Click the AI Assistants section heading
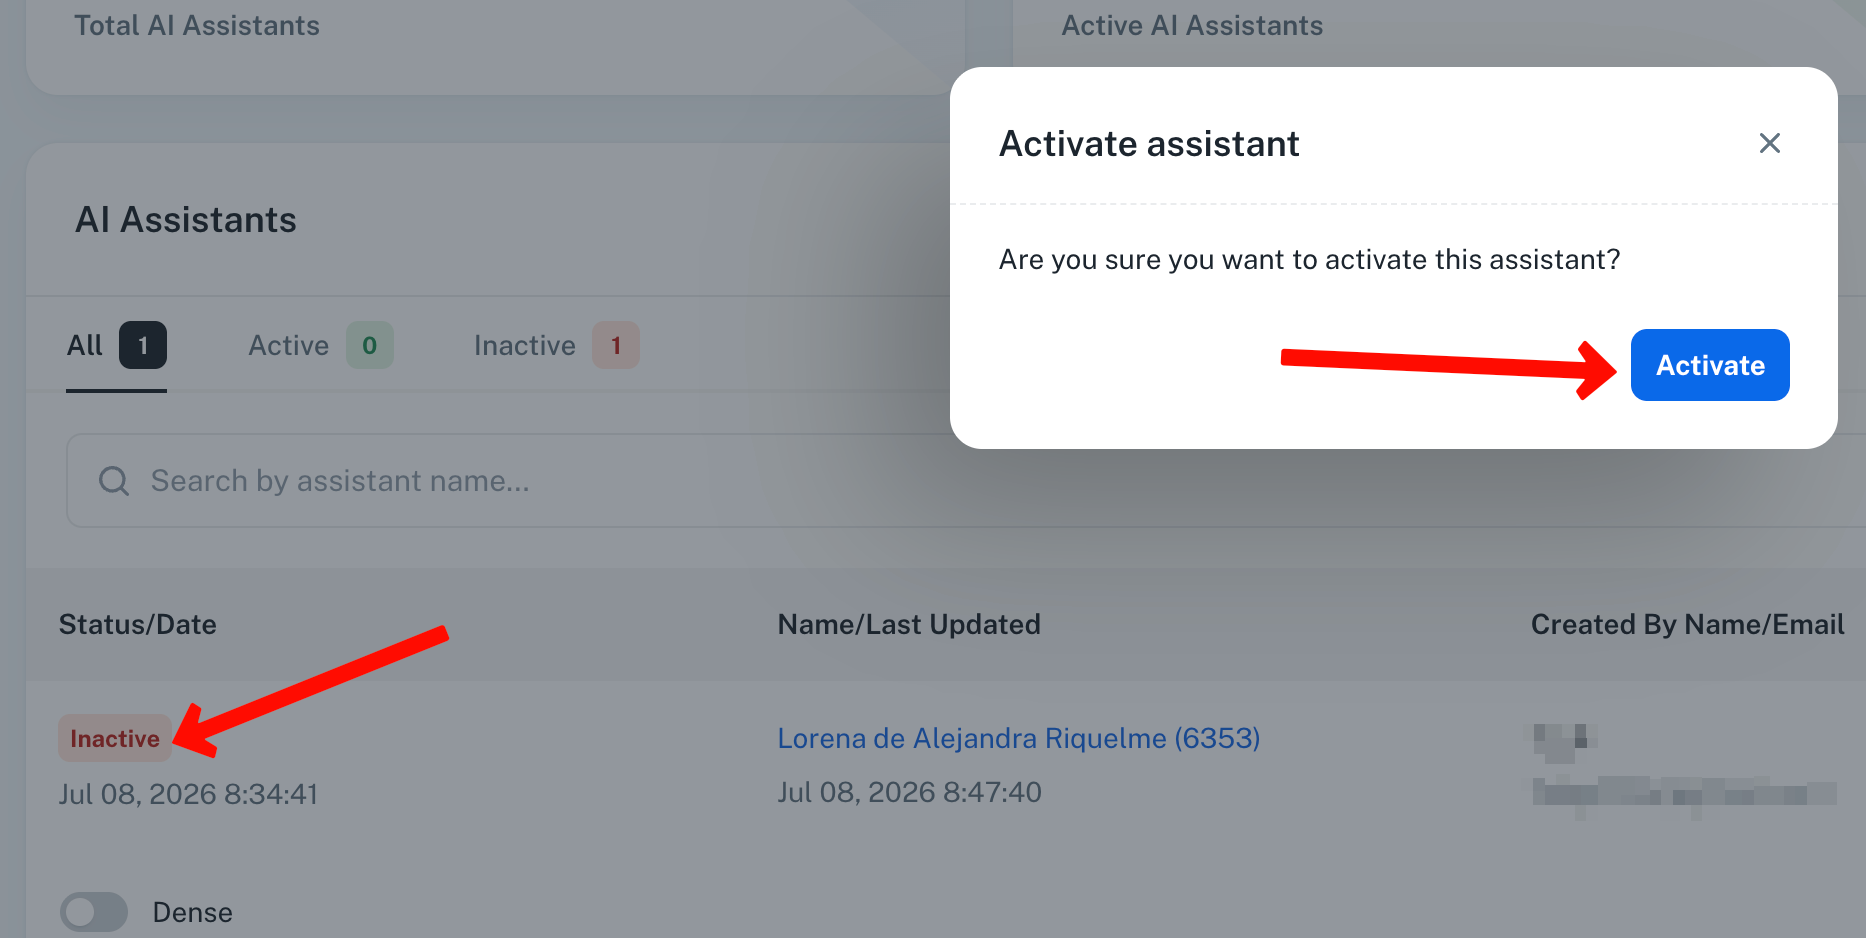 [x=186, y=220]
